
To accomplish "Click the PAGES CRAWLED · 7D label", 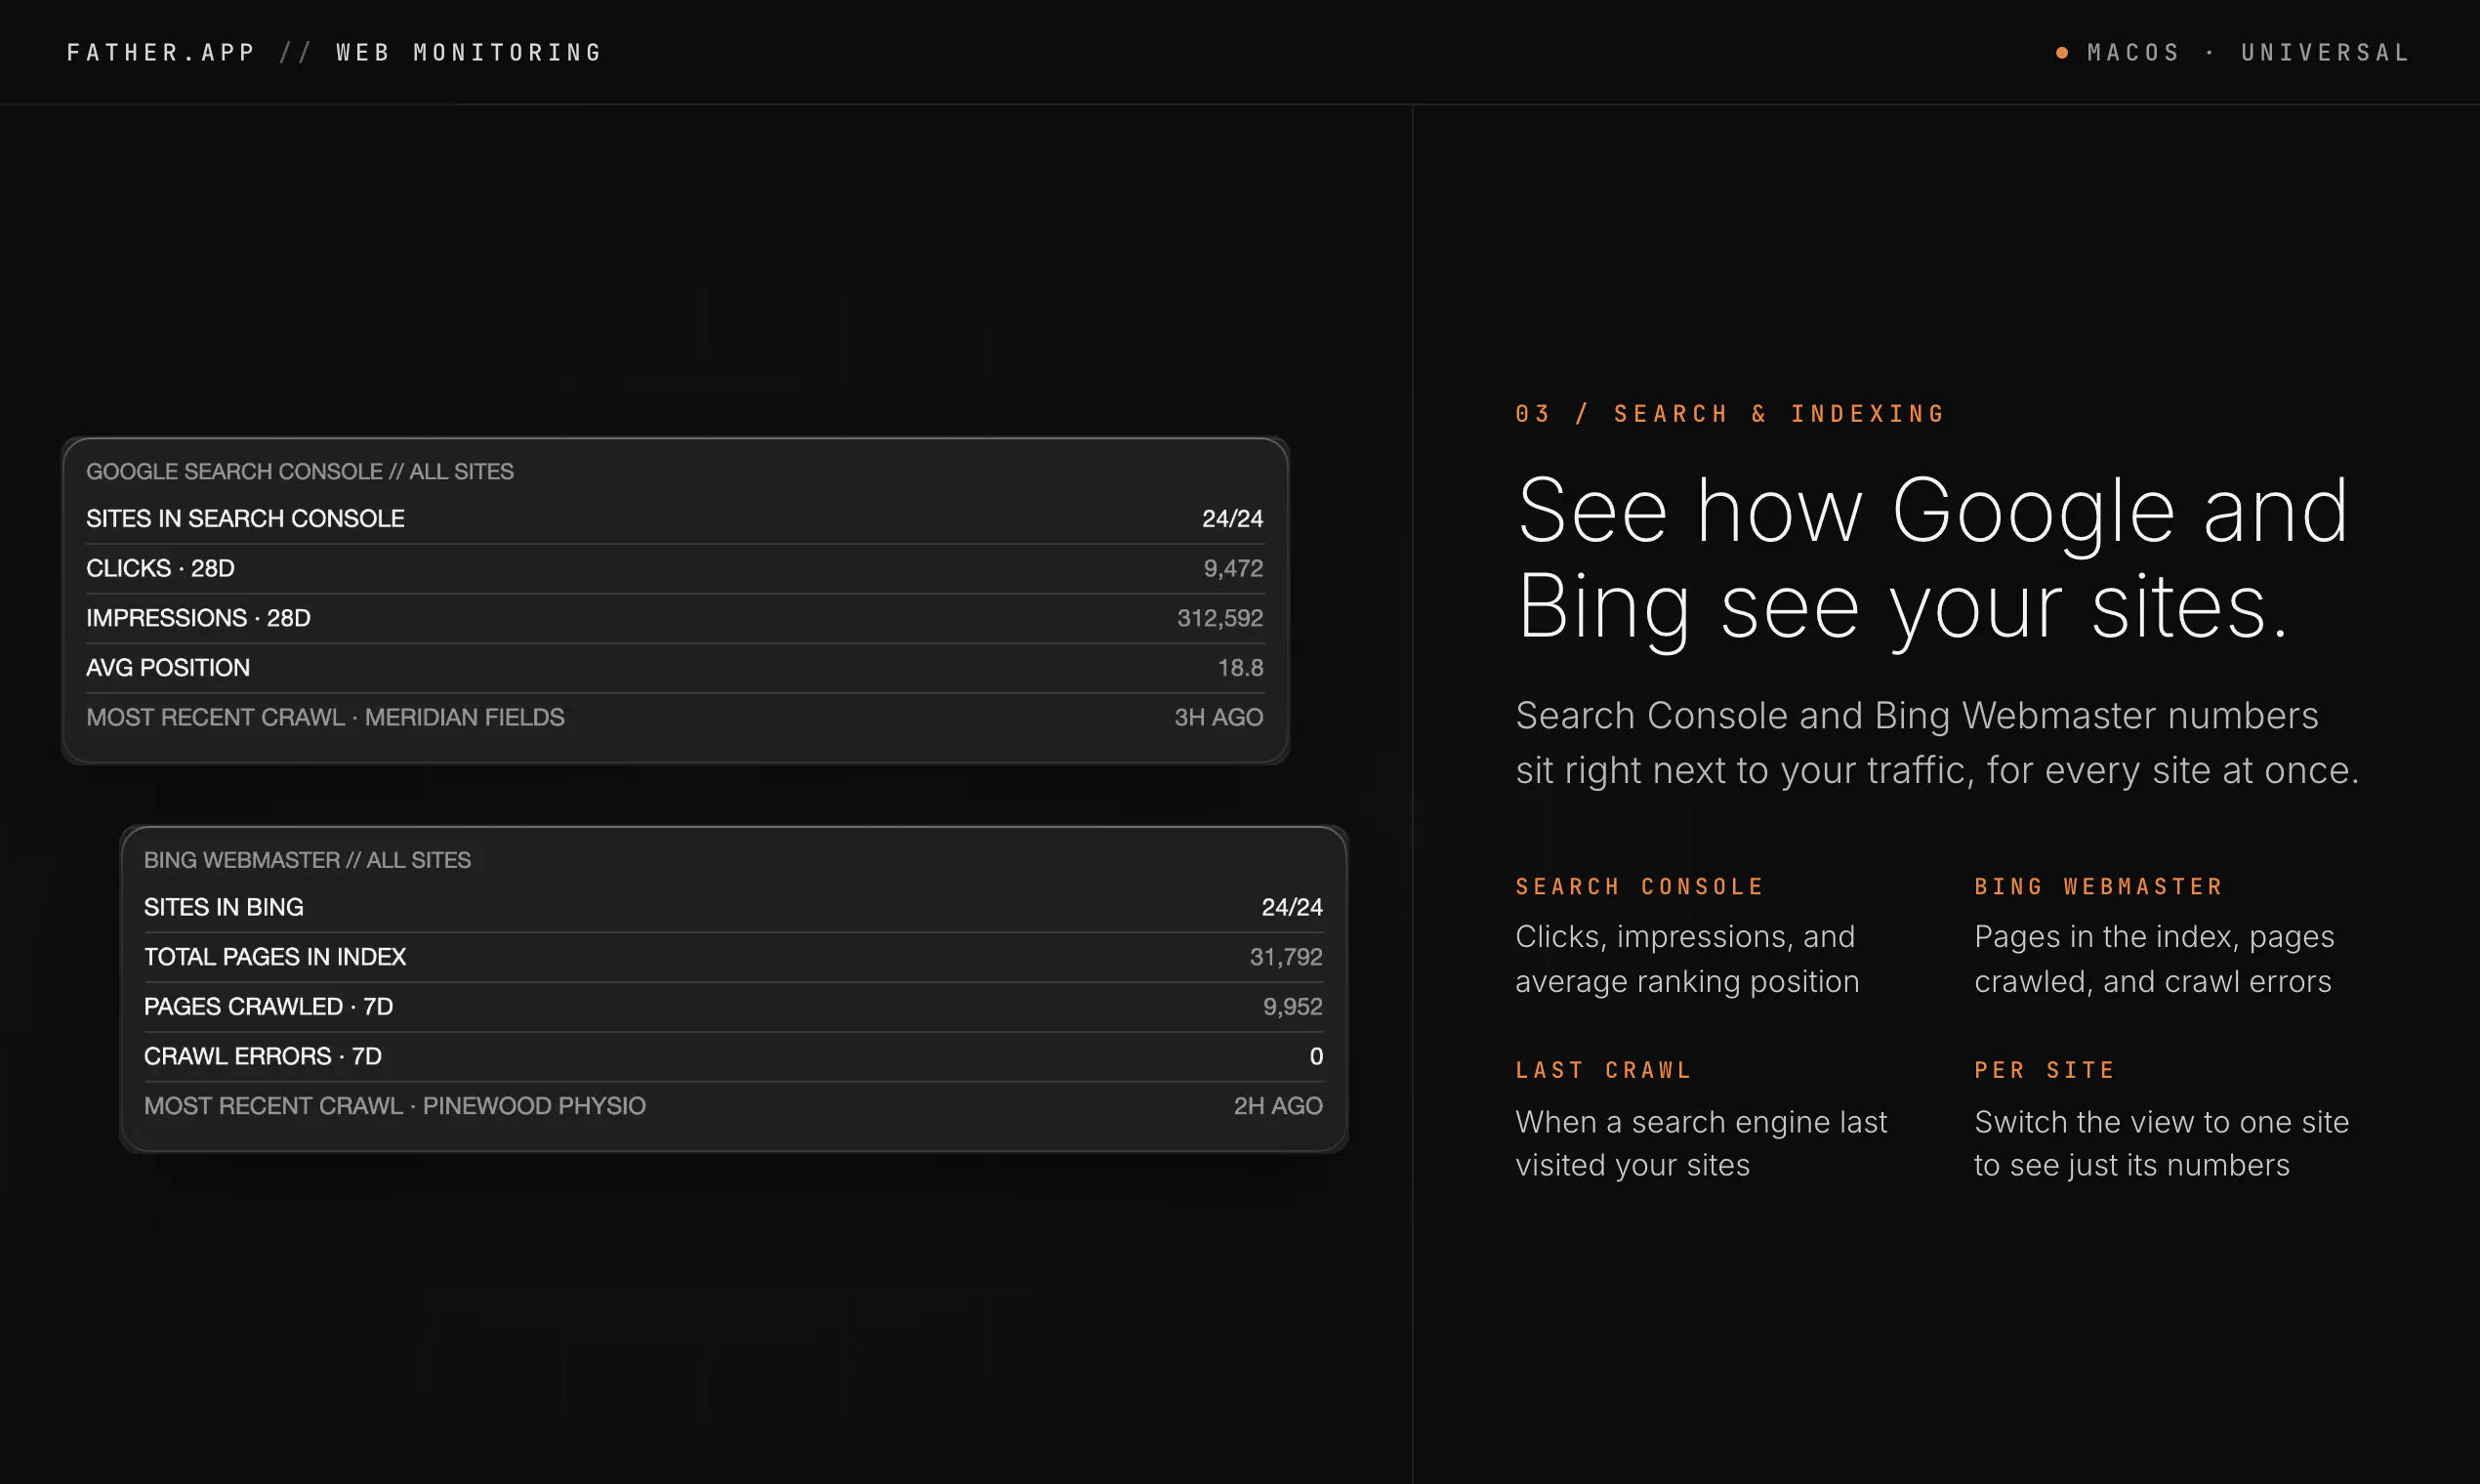I will (x=268, y=1006).
